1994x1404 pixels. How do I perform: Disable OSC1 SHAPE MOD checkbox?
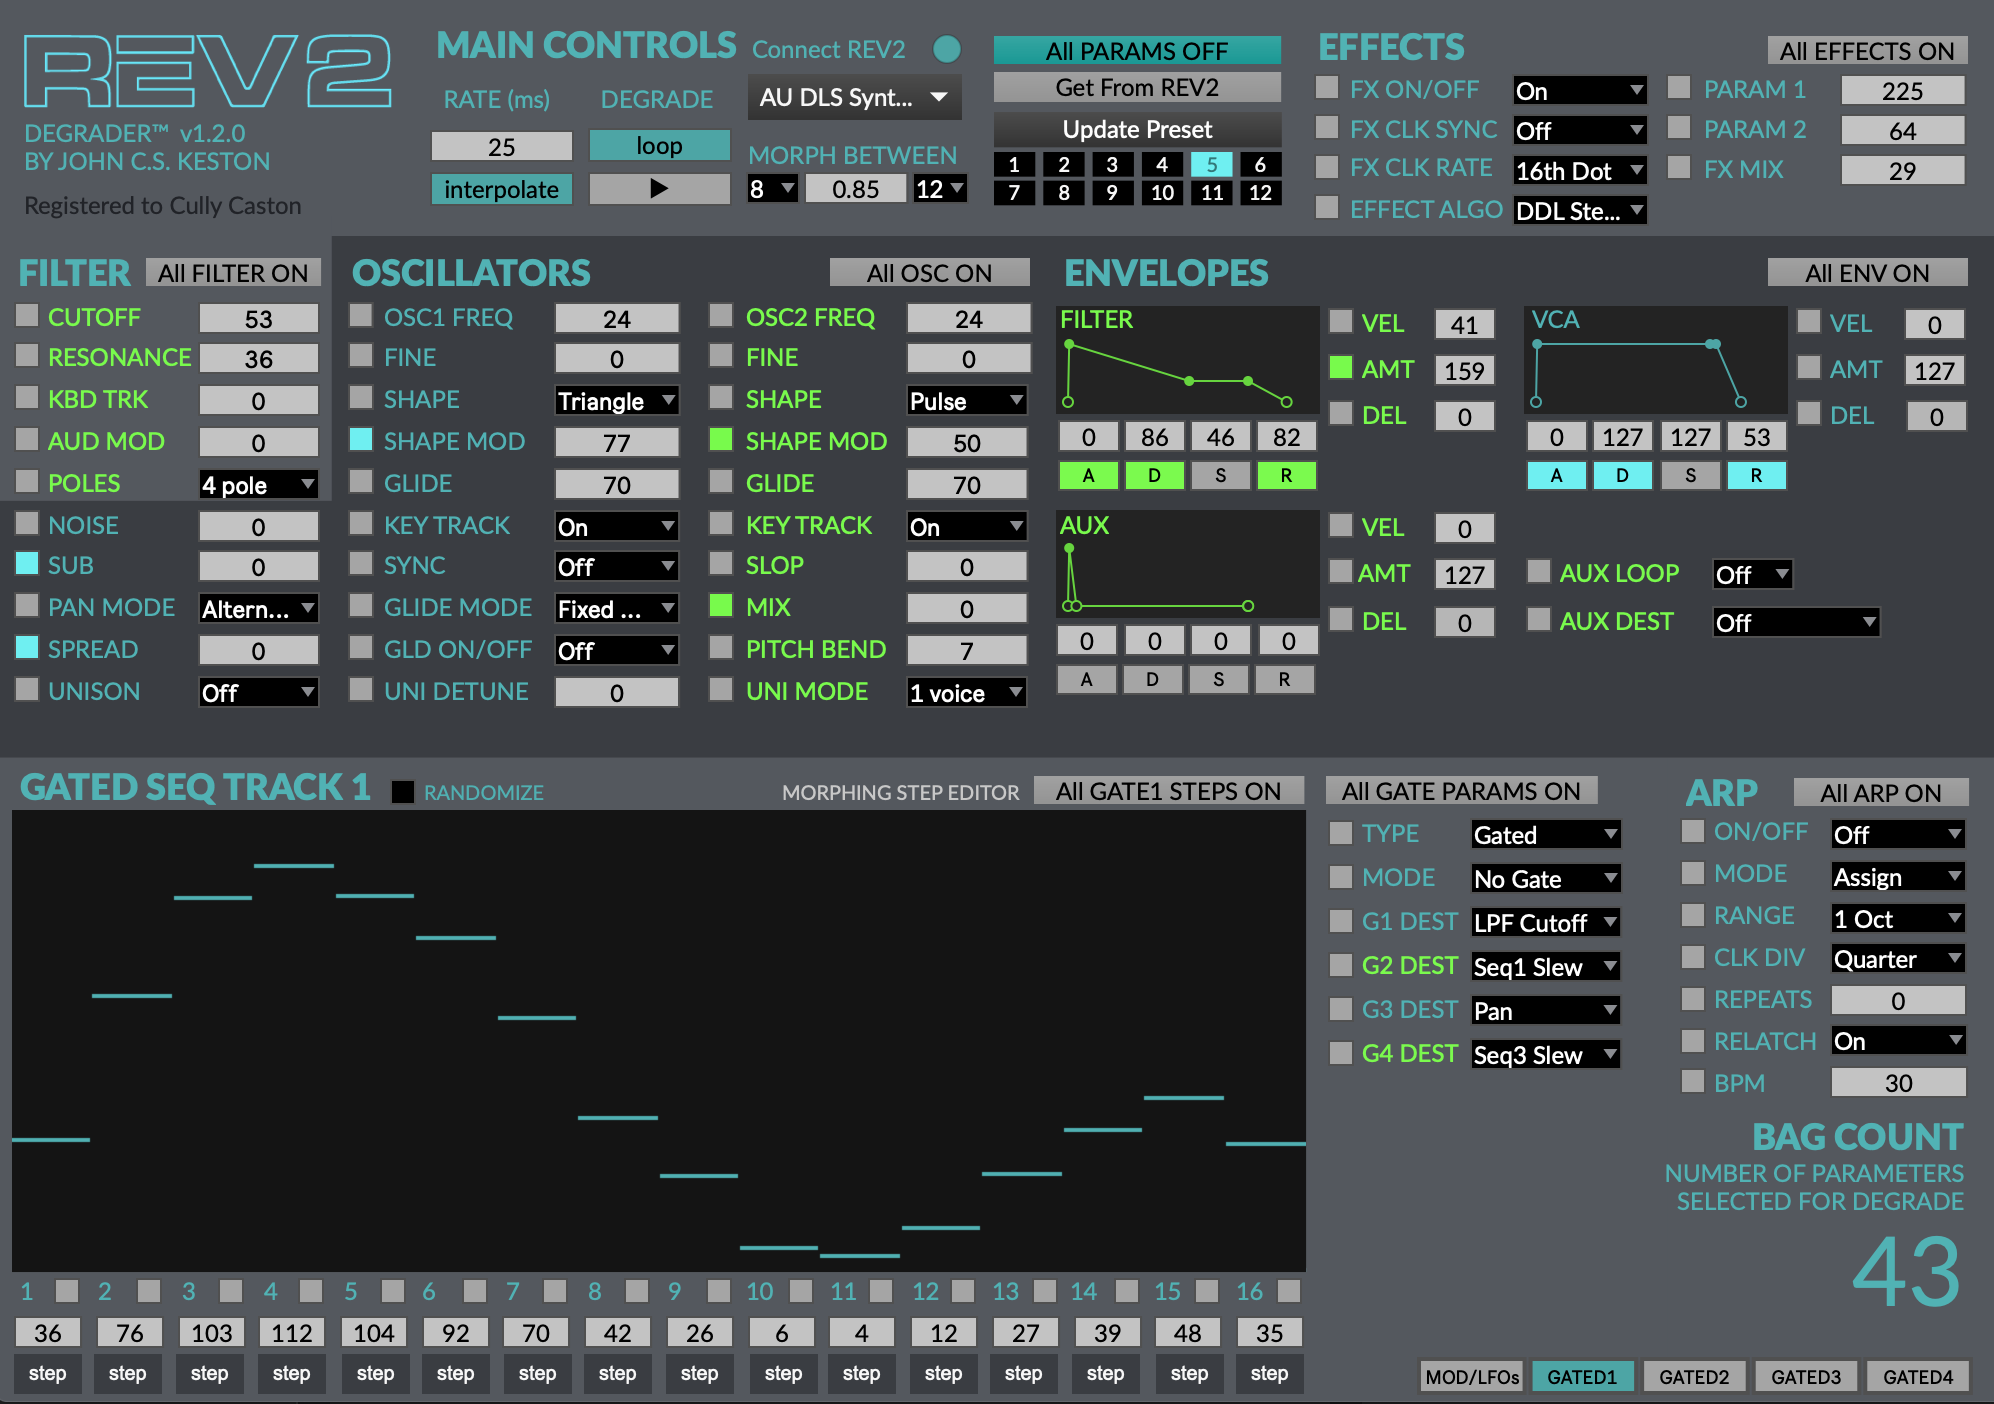click(x=361, y=440)
